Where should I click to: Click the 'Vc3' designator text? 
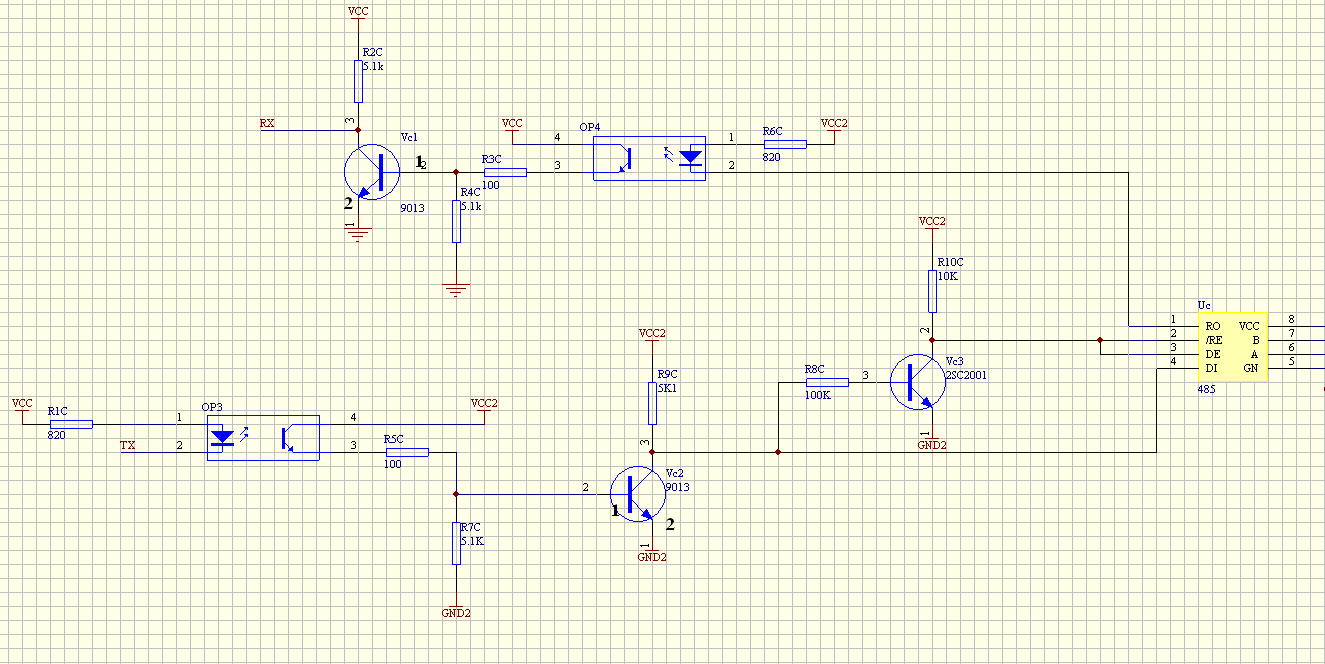954,361
